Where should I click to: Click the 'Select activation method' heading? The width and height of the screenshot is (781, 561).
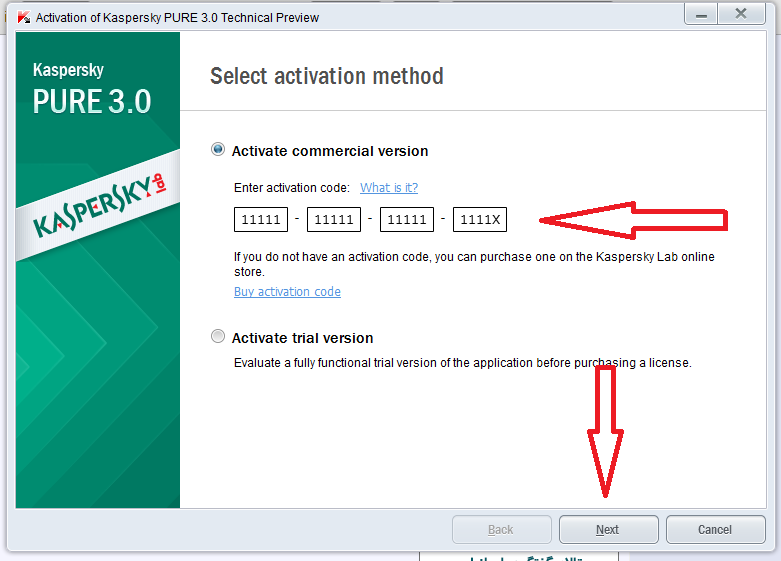[x=327, y=76]
